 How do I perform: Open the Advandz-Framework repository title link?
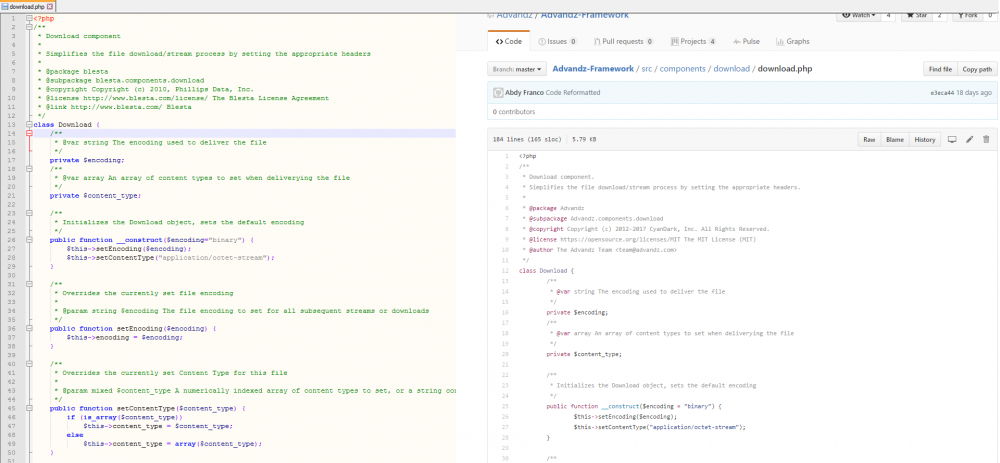point(585,15)
